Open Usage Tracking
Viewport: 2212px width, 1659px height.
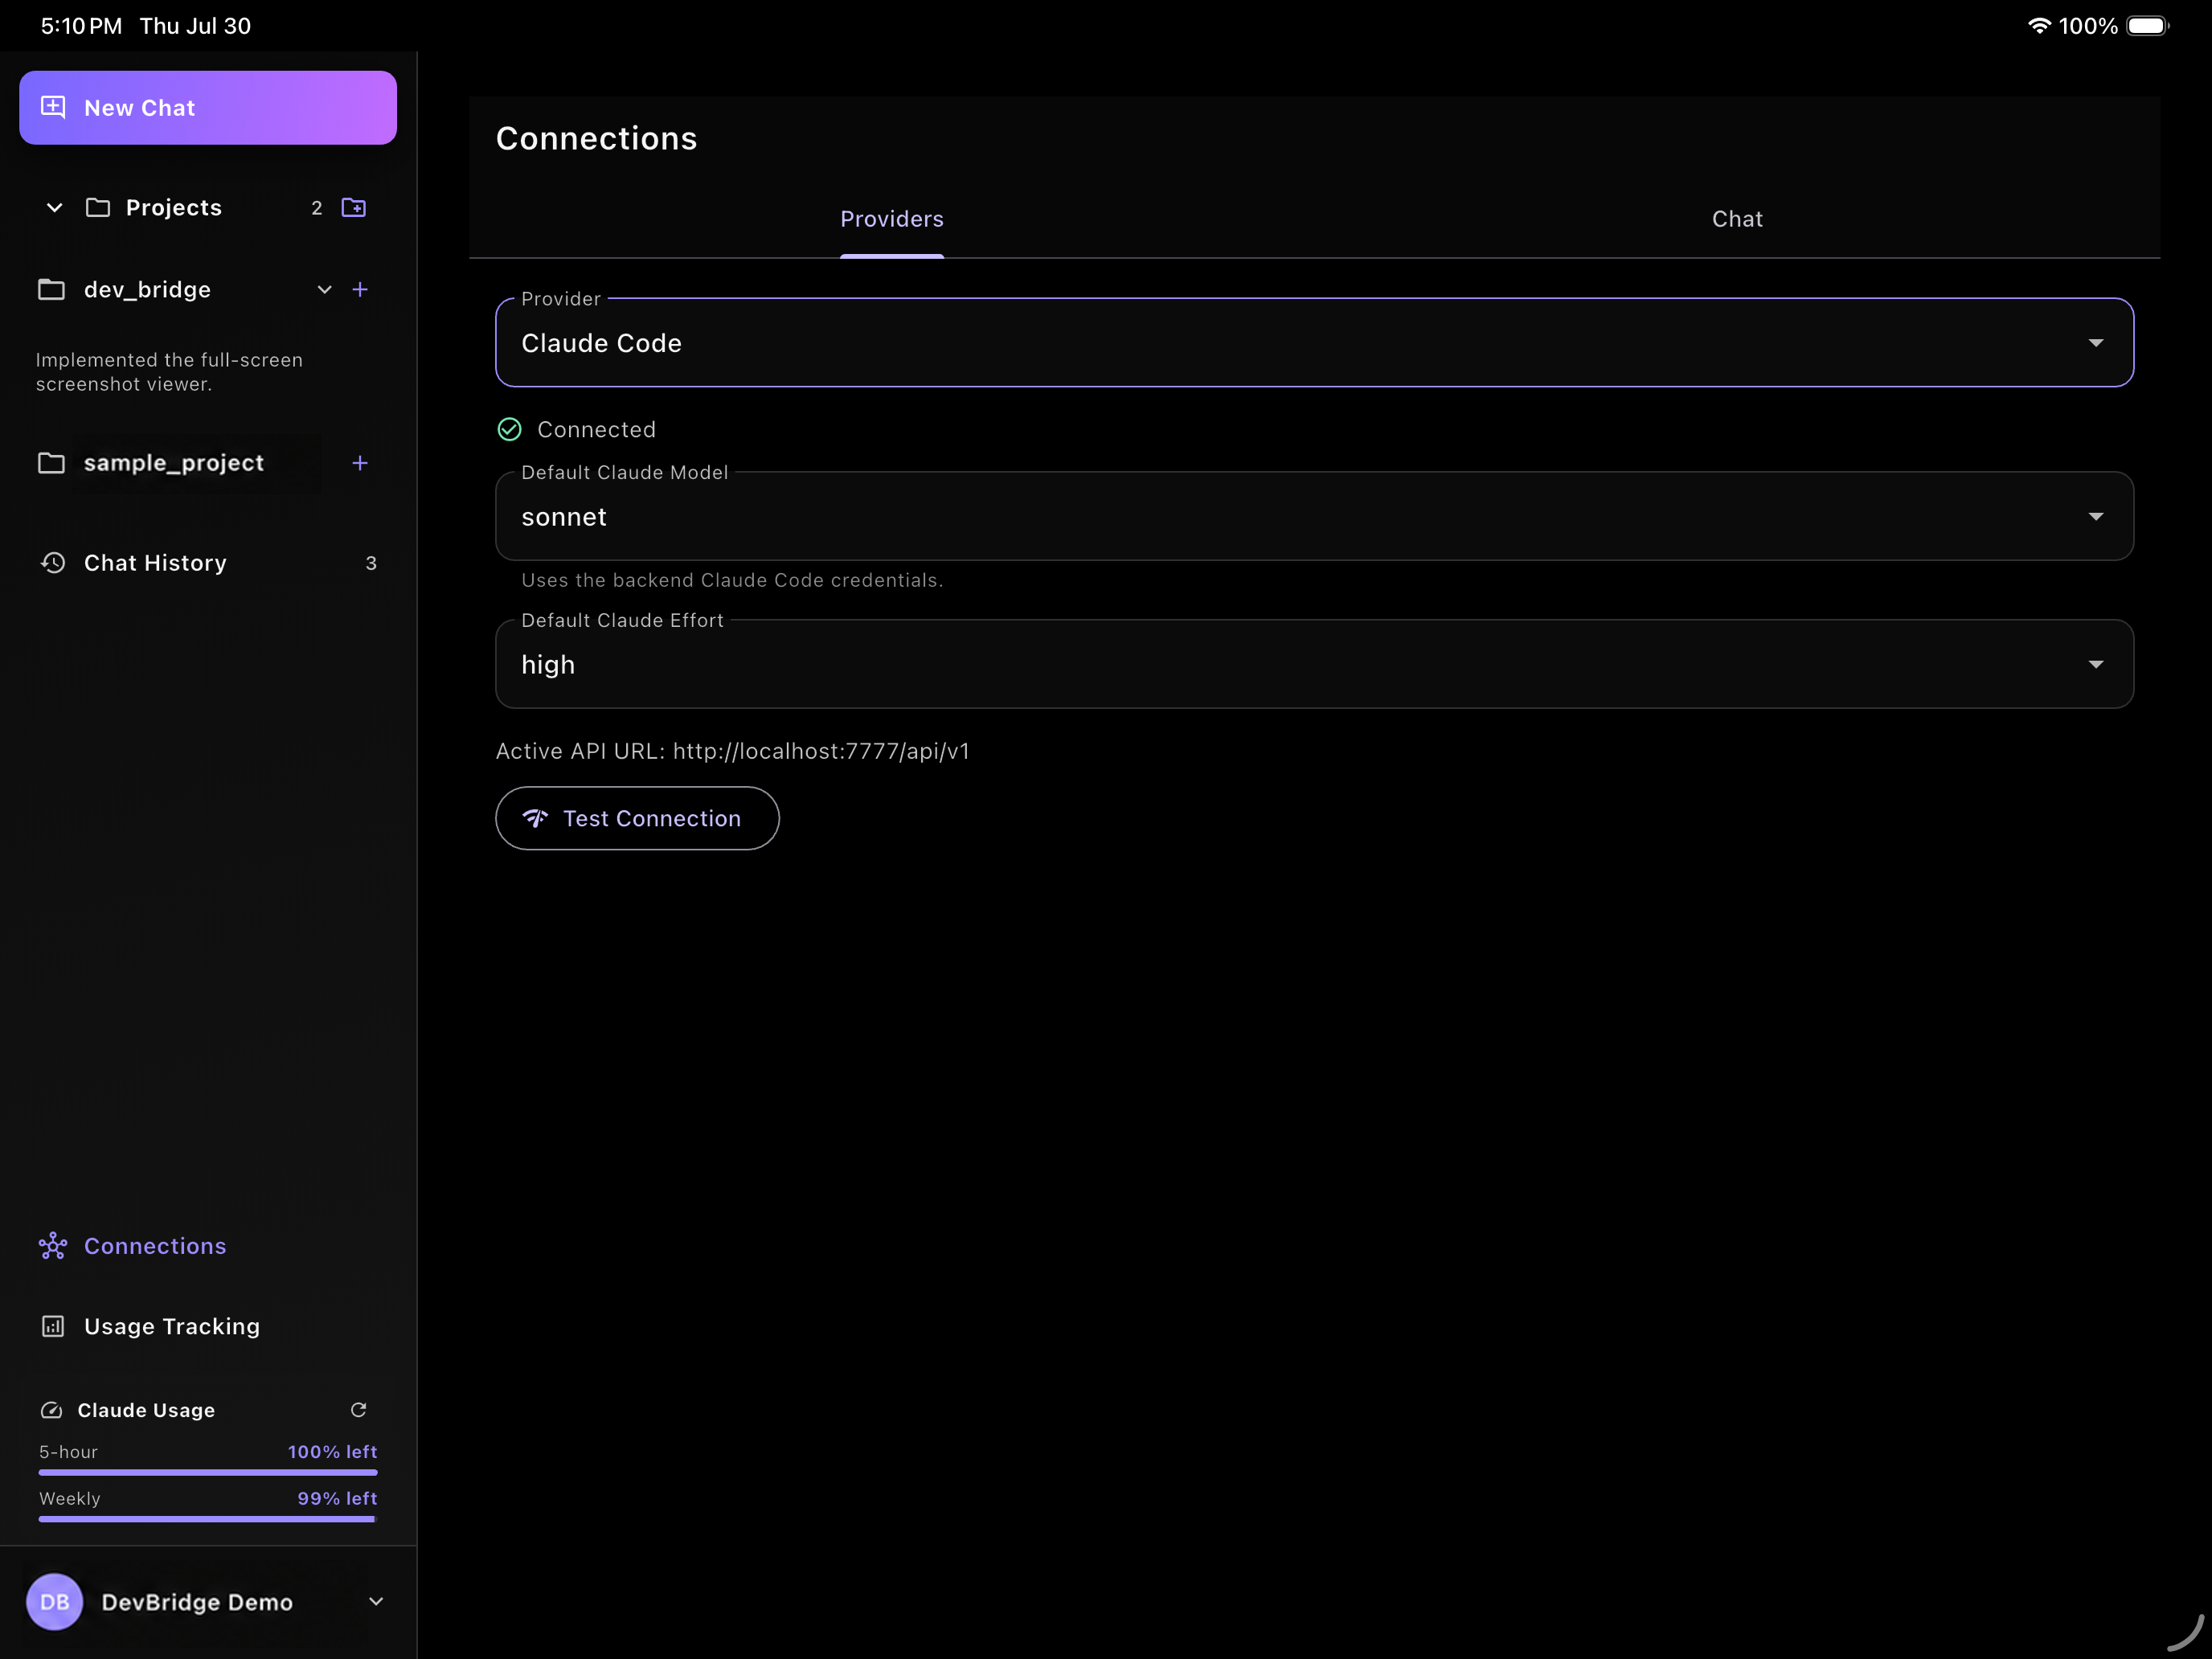208,1326
